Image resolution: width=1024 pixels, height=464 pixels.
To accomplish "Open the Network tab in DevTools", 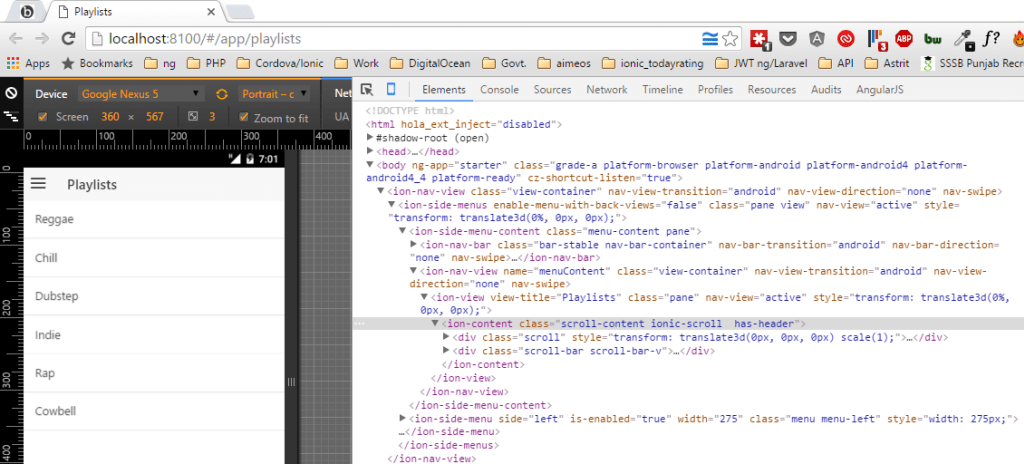I will pyautogui.click(x=606, y=89).
